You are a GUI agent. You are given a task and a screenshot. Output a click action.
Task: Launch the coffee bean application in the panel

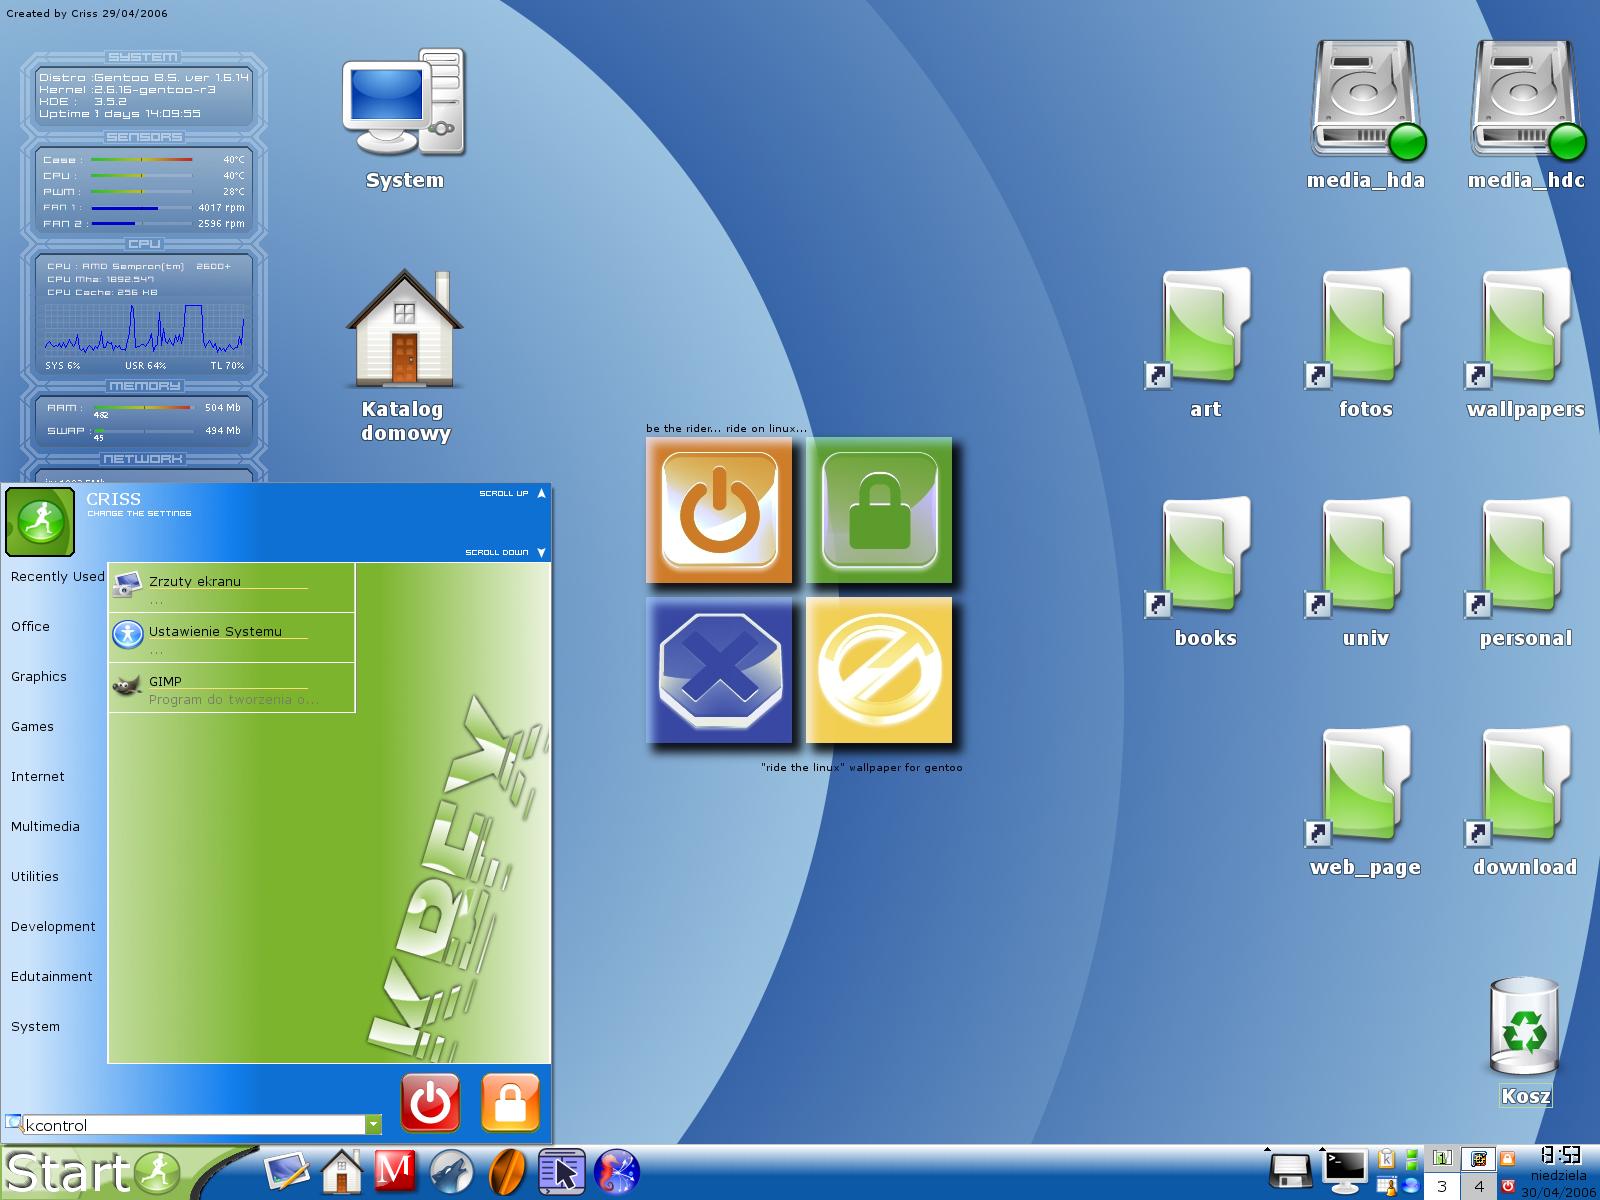pos(507,1172)
